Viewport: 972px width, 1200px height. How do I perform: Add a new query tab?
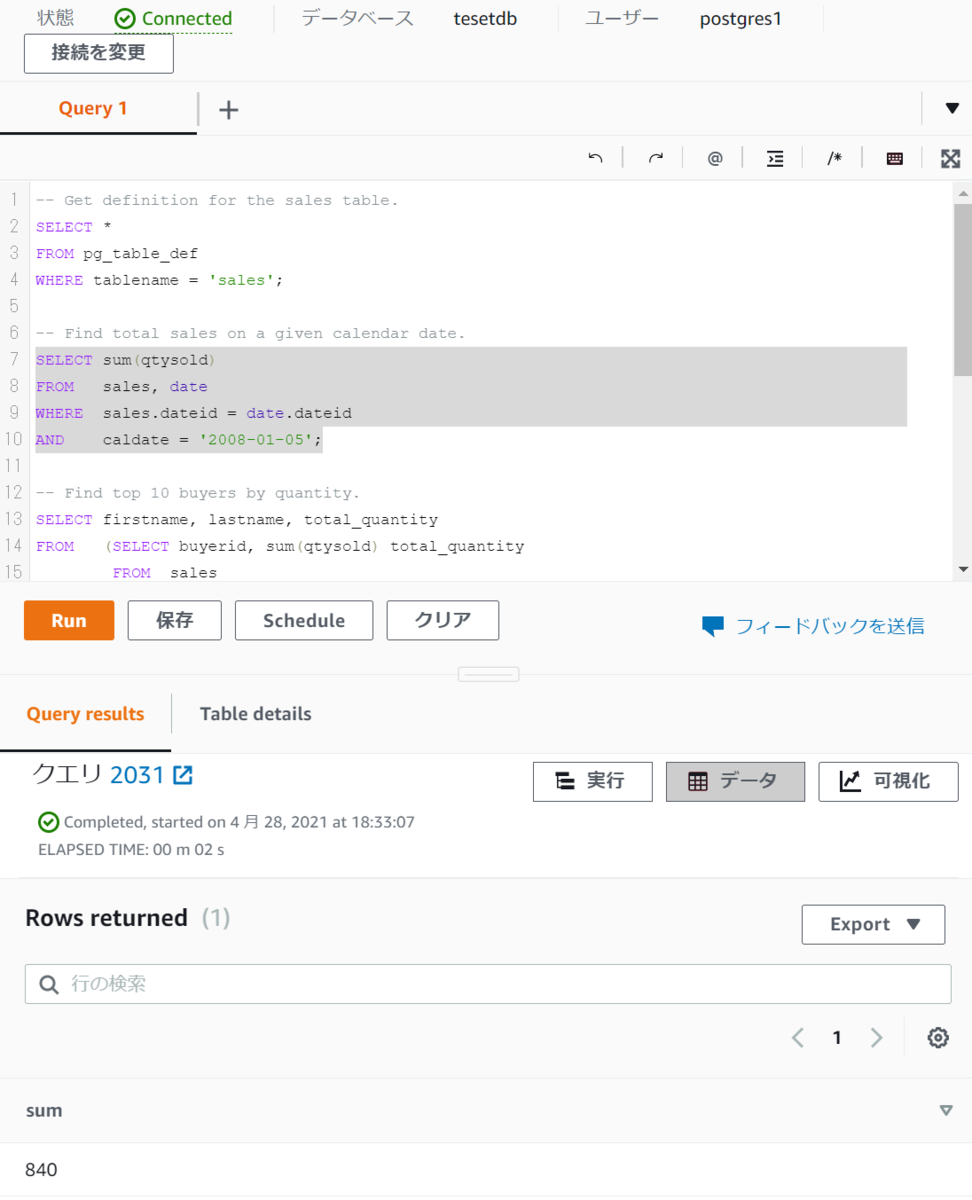(229, 110)
